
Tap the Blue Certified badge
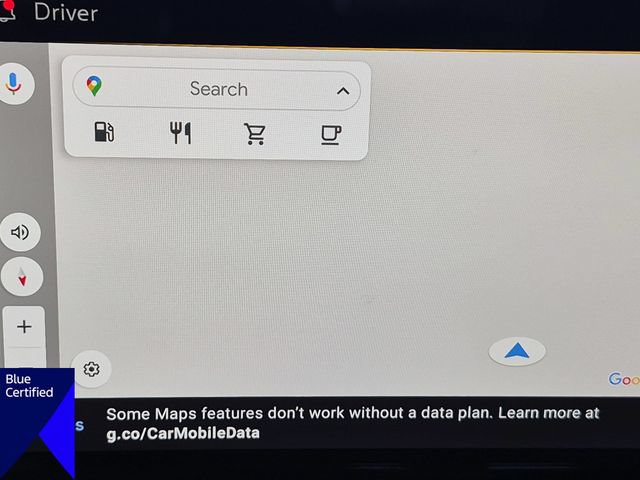37,424
